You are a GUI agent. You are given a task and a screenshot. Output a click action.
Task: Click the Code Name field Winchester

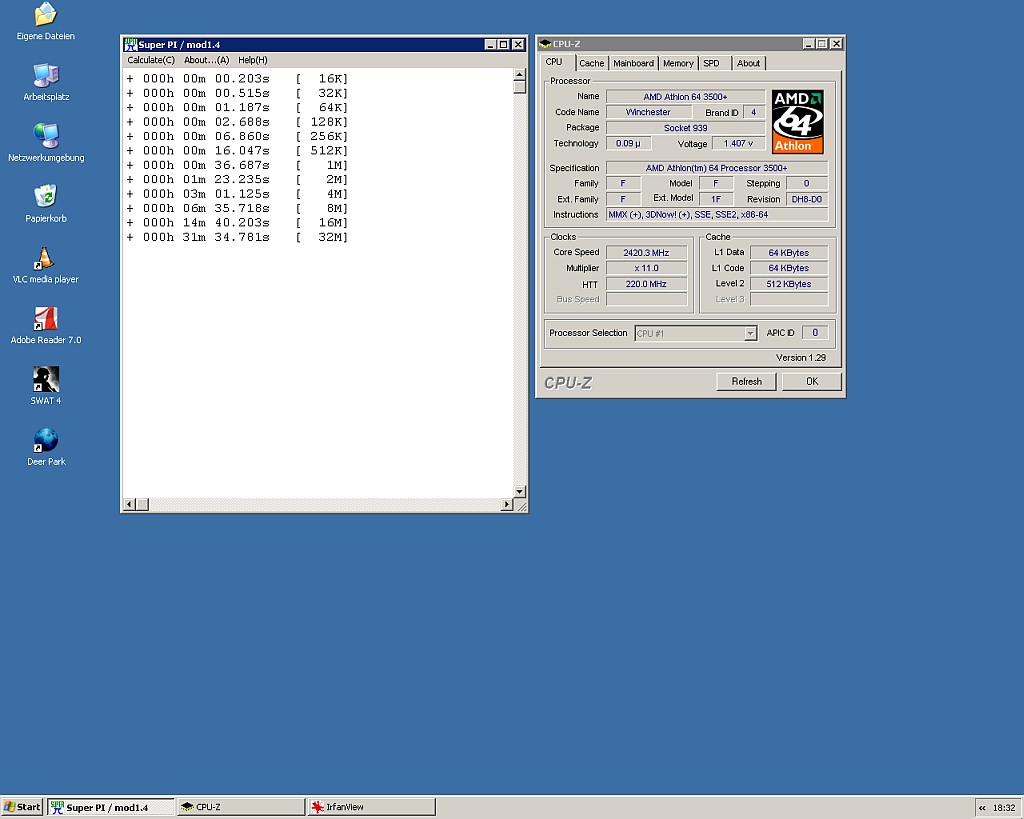(x=648, y=112)
